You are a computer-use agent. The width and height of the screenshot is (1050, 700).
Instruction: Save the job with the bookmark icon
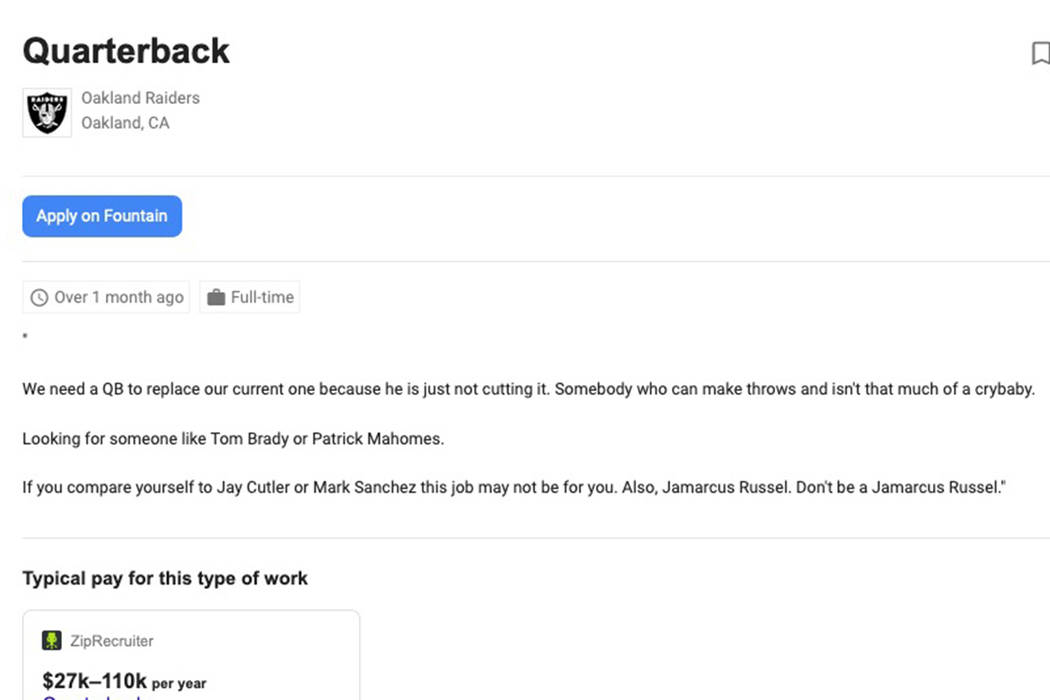coord(1040,54)
